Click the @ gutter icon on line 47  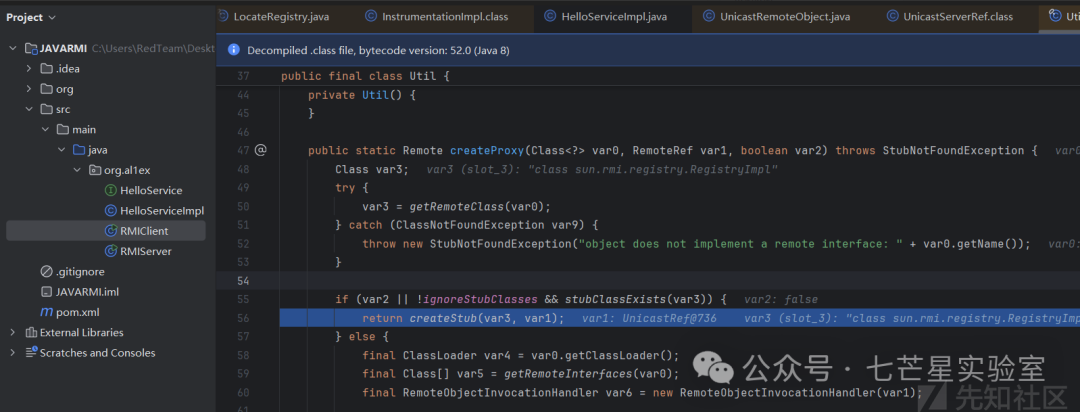click(x=260, y=150)
